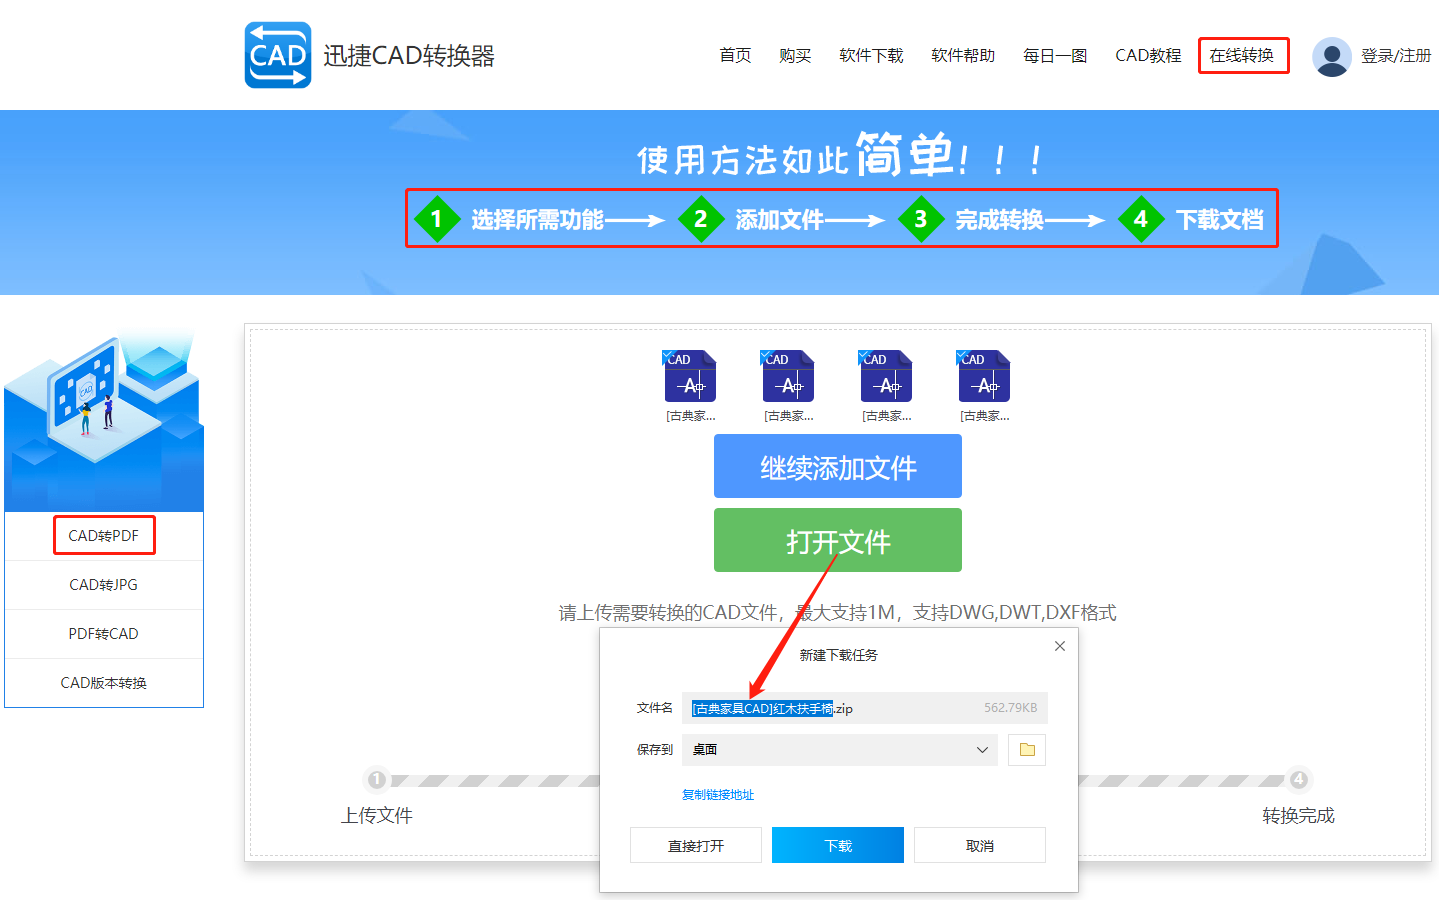Screen dimensions: 1439x900
Task: Click the 文件名 input field
Action: (x=865, y=708)
